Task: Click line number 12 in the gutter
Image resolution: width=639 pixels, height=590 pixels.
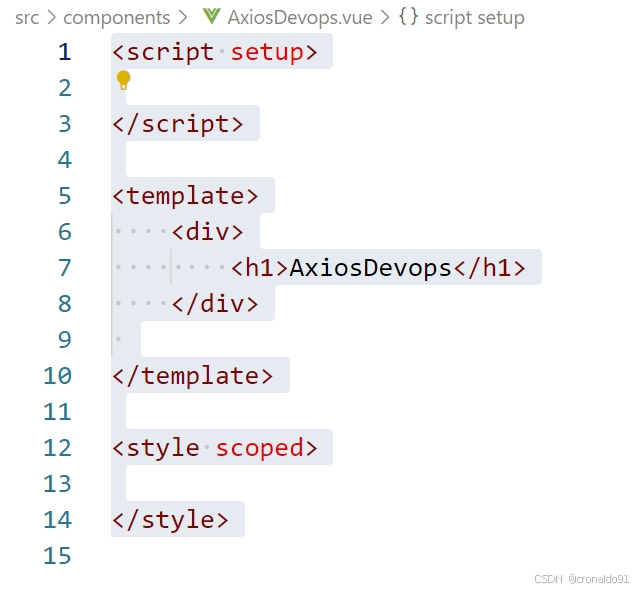Action: [x=57, y=447]
